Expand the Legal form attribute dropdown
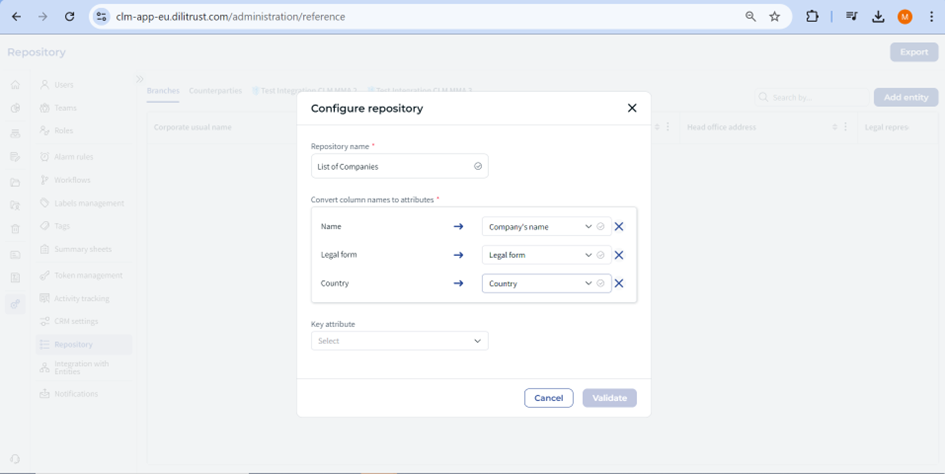 [x=588, y=255]
